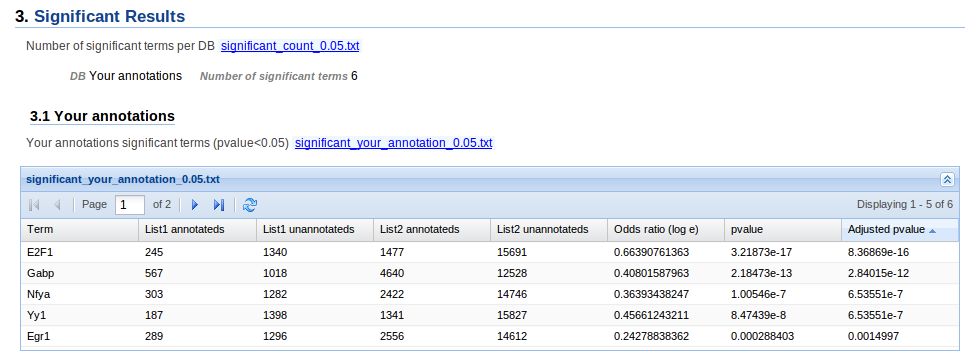Go to first page of results
This screenshot has height=363, width=970.
coord(35,205)
